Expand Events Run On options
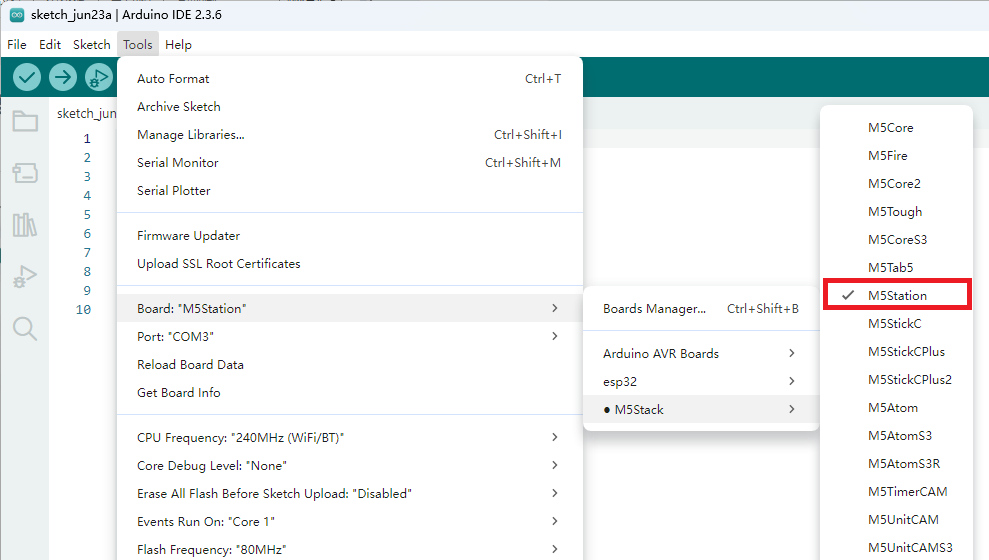Viewport: 989px width, 560px height. click(x=349, y=522)
